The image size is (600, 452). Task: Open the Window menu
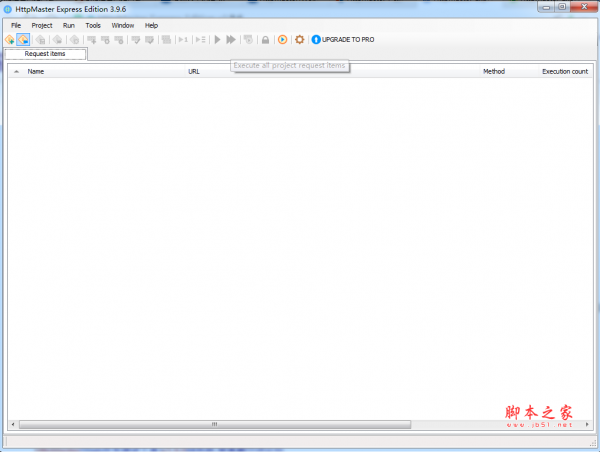123,25
